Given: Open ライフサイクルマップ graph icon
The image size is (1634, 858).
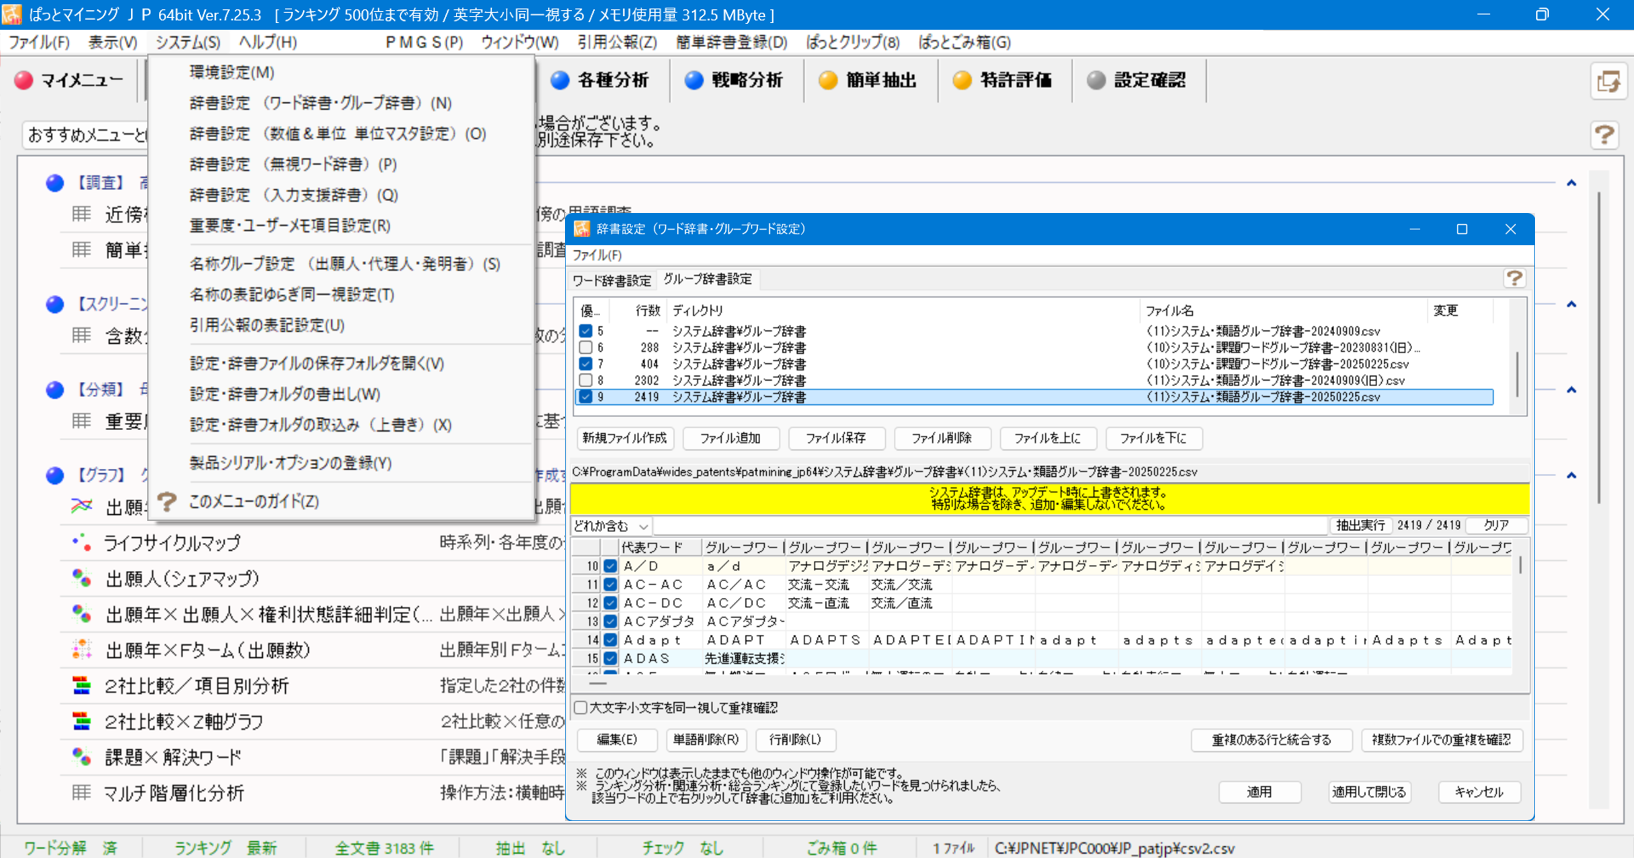Looking at the screenshot, I should pyautogui.click(x=81, y=543).
